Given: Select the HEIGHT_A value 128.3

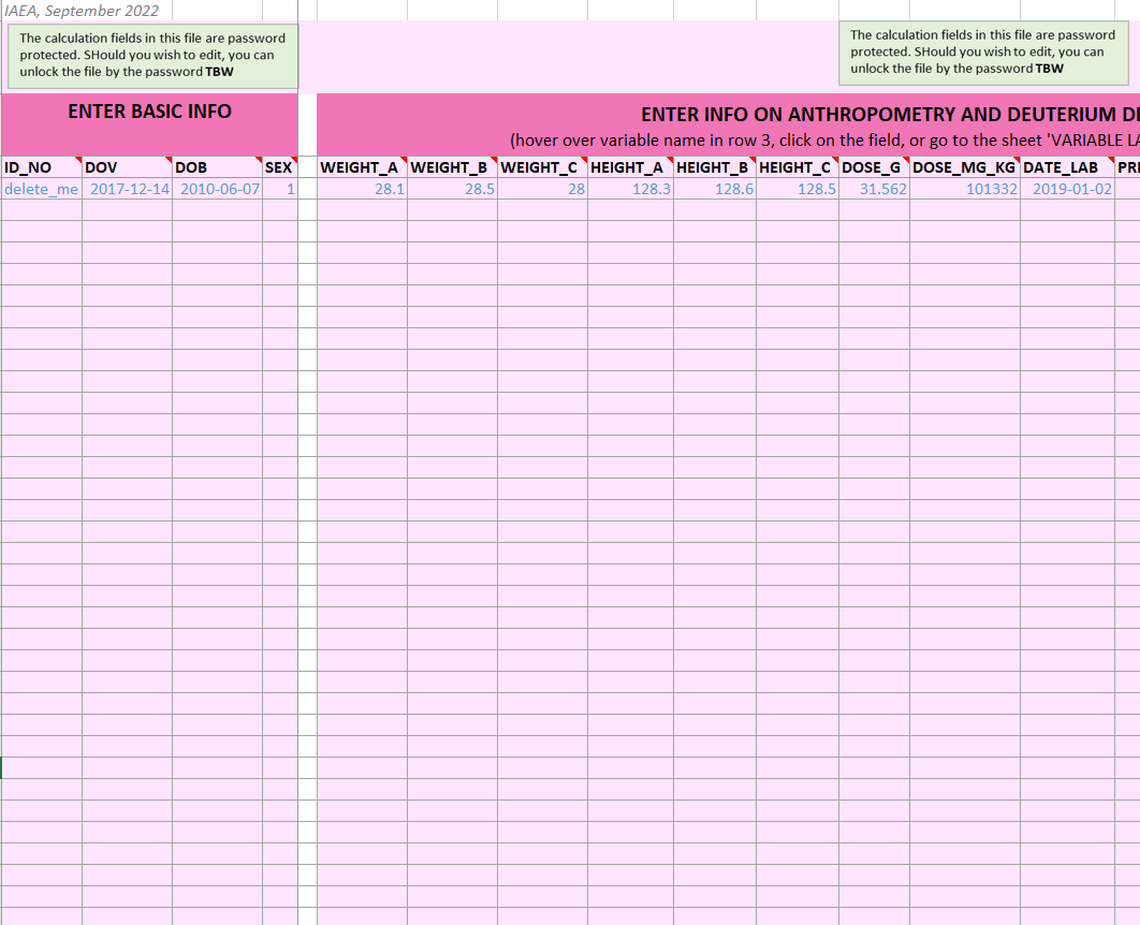Looking at the screenshot, I should 630,189.
